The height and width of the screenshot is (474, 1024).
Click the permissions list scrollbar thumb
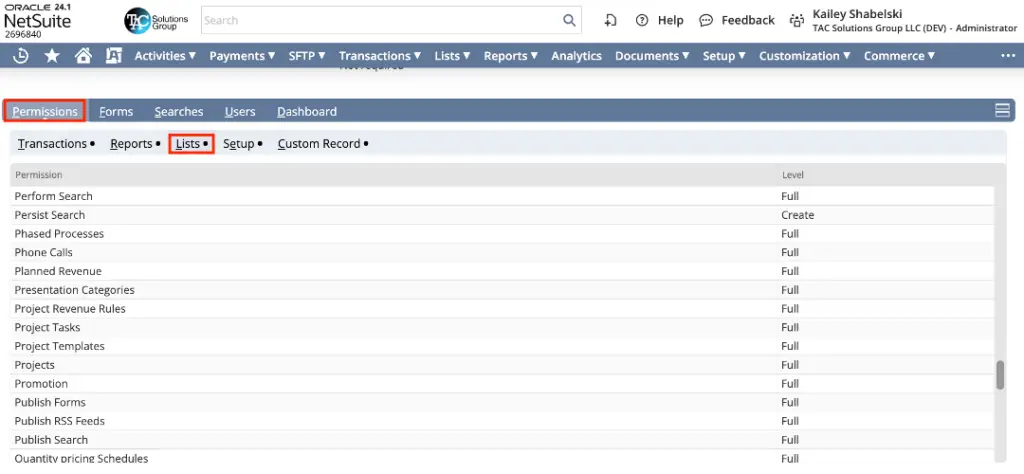click(1000, 375)
